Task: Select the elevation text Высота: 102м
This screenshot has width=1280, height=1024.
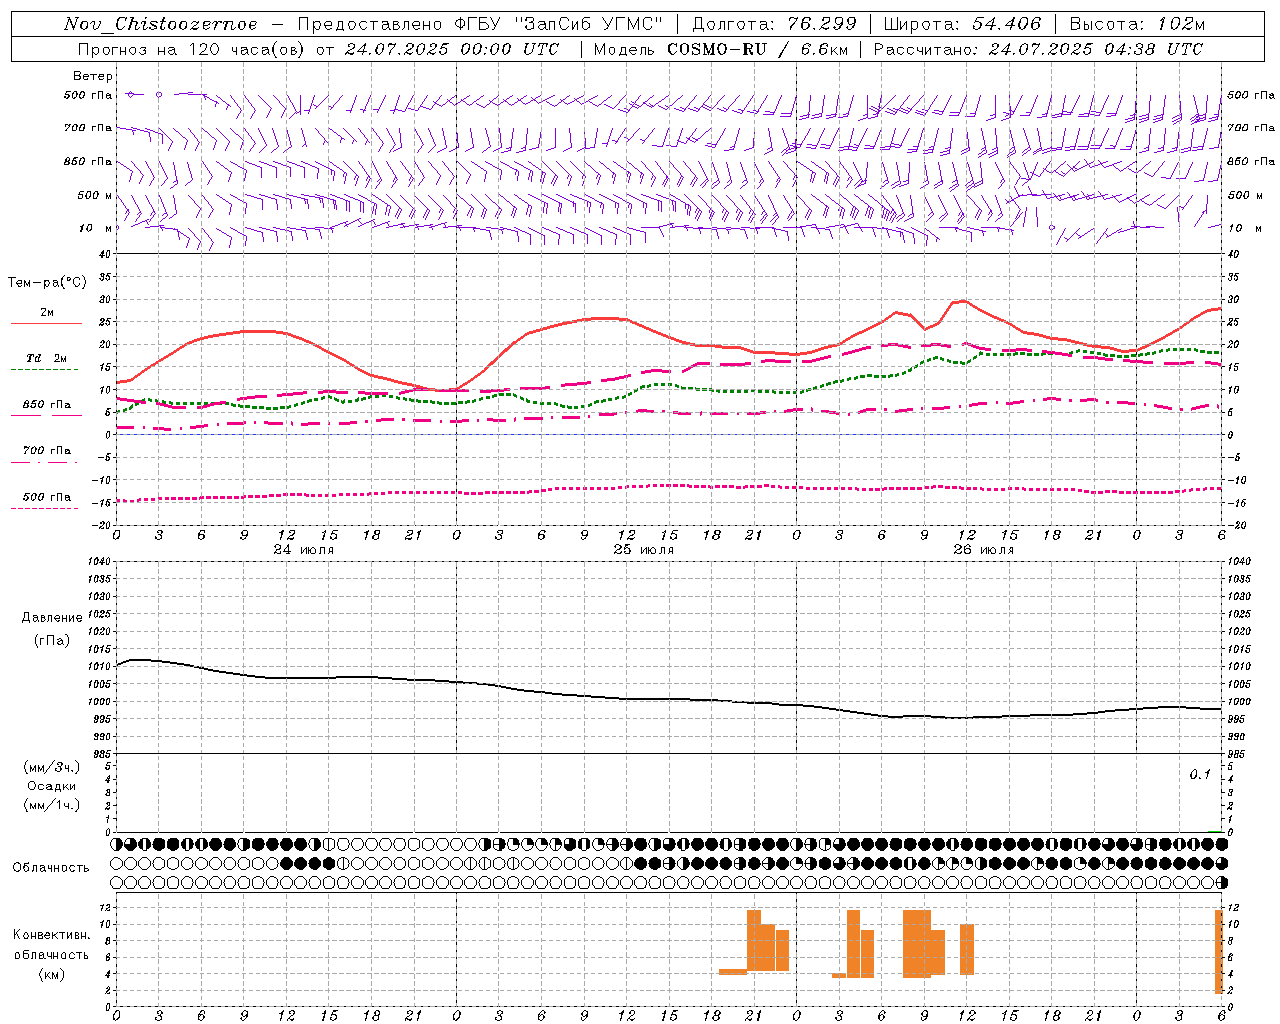Action: coord(1137,24)
